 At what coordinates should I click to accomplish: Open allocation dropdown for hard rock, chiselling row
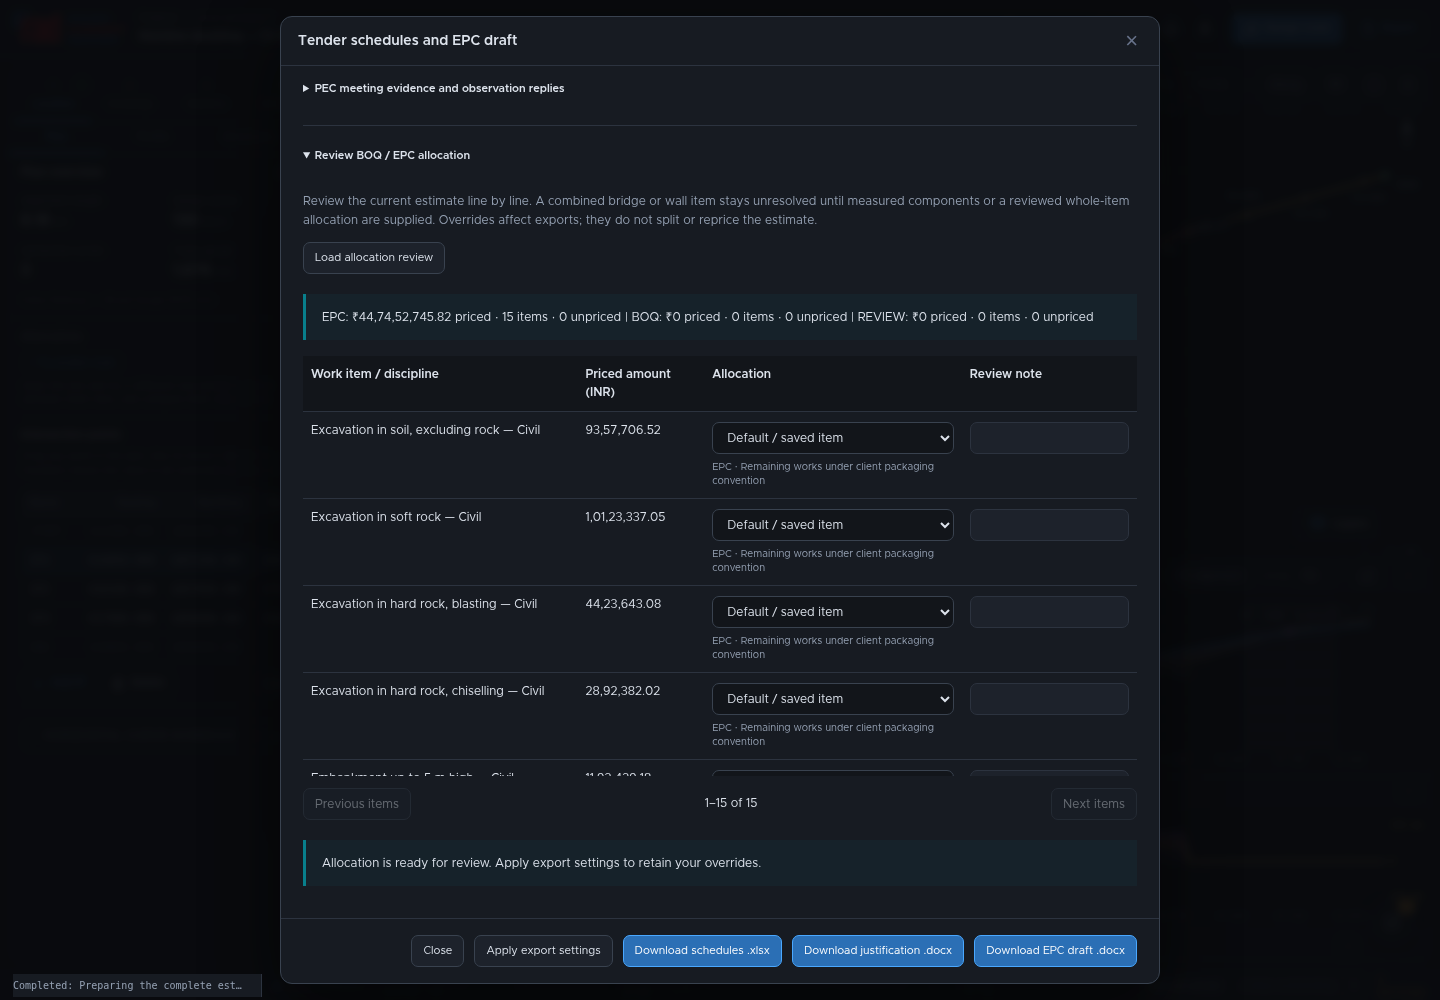click(833, 699)
